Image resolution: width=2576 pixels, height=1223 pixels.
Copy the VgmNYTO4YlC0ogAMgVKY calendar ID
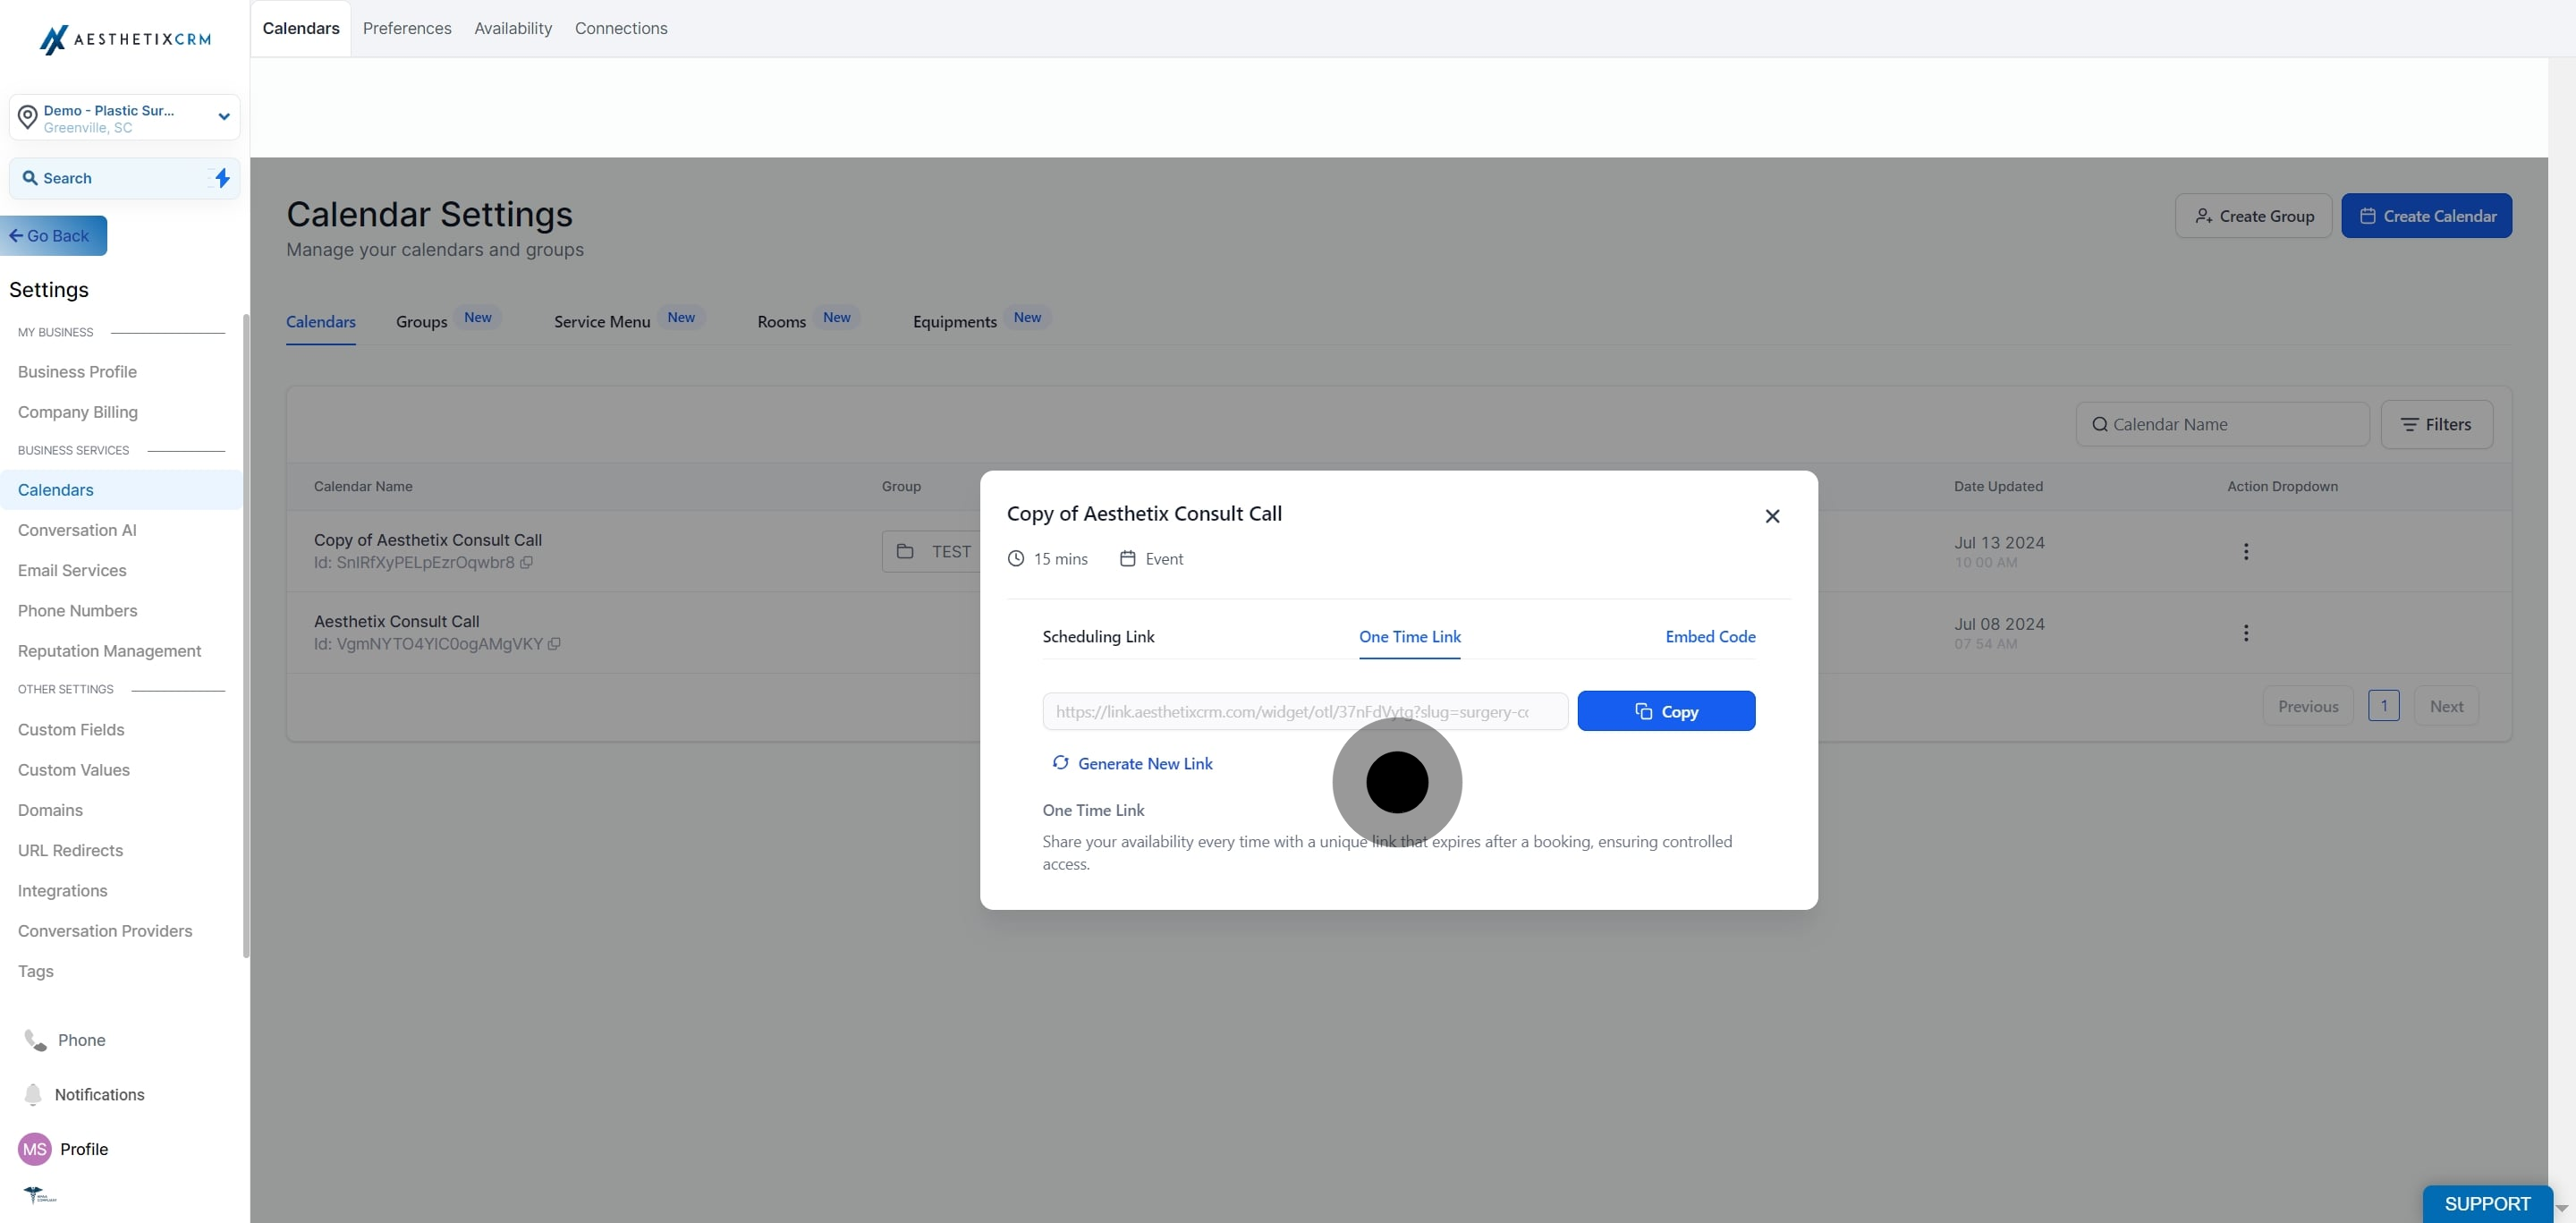(554, 644)
